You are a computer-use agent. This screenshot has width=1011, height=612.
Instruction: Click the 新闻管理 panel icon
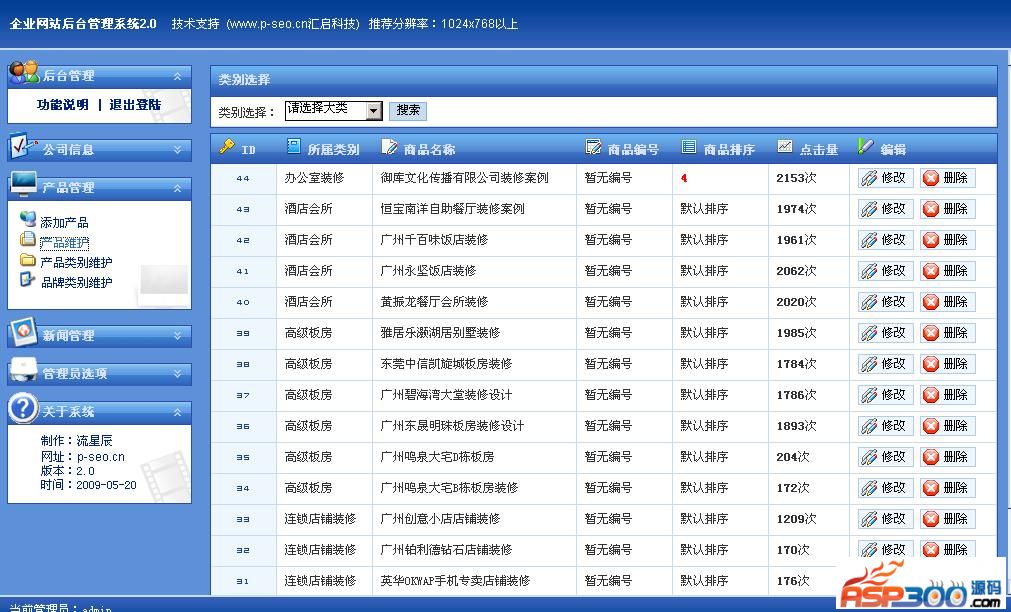[x=23, y=334]
